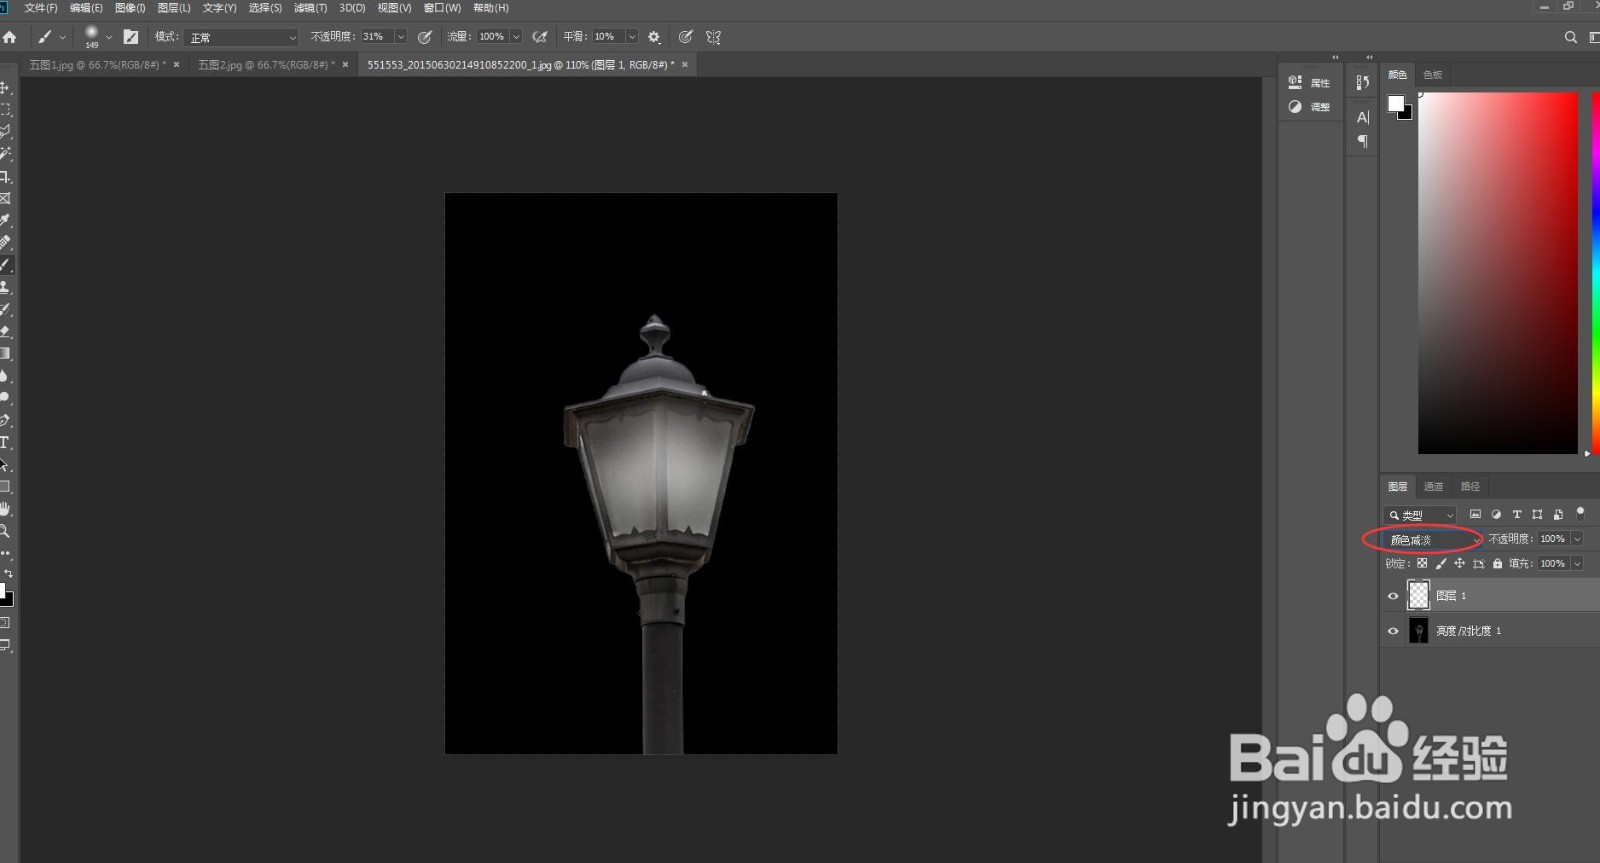Click the hue slider strip
The width and height of the screenshot is (1600, 863).
[x=1595, y=273]
